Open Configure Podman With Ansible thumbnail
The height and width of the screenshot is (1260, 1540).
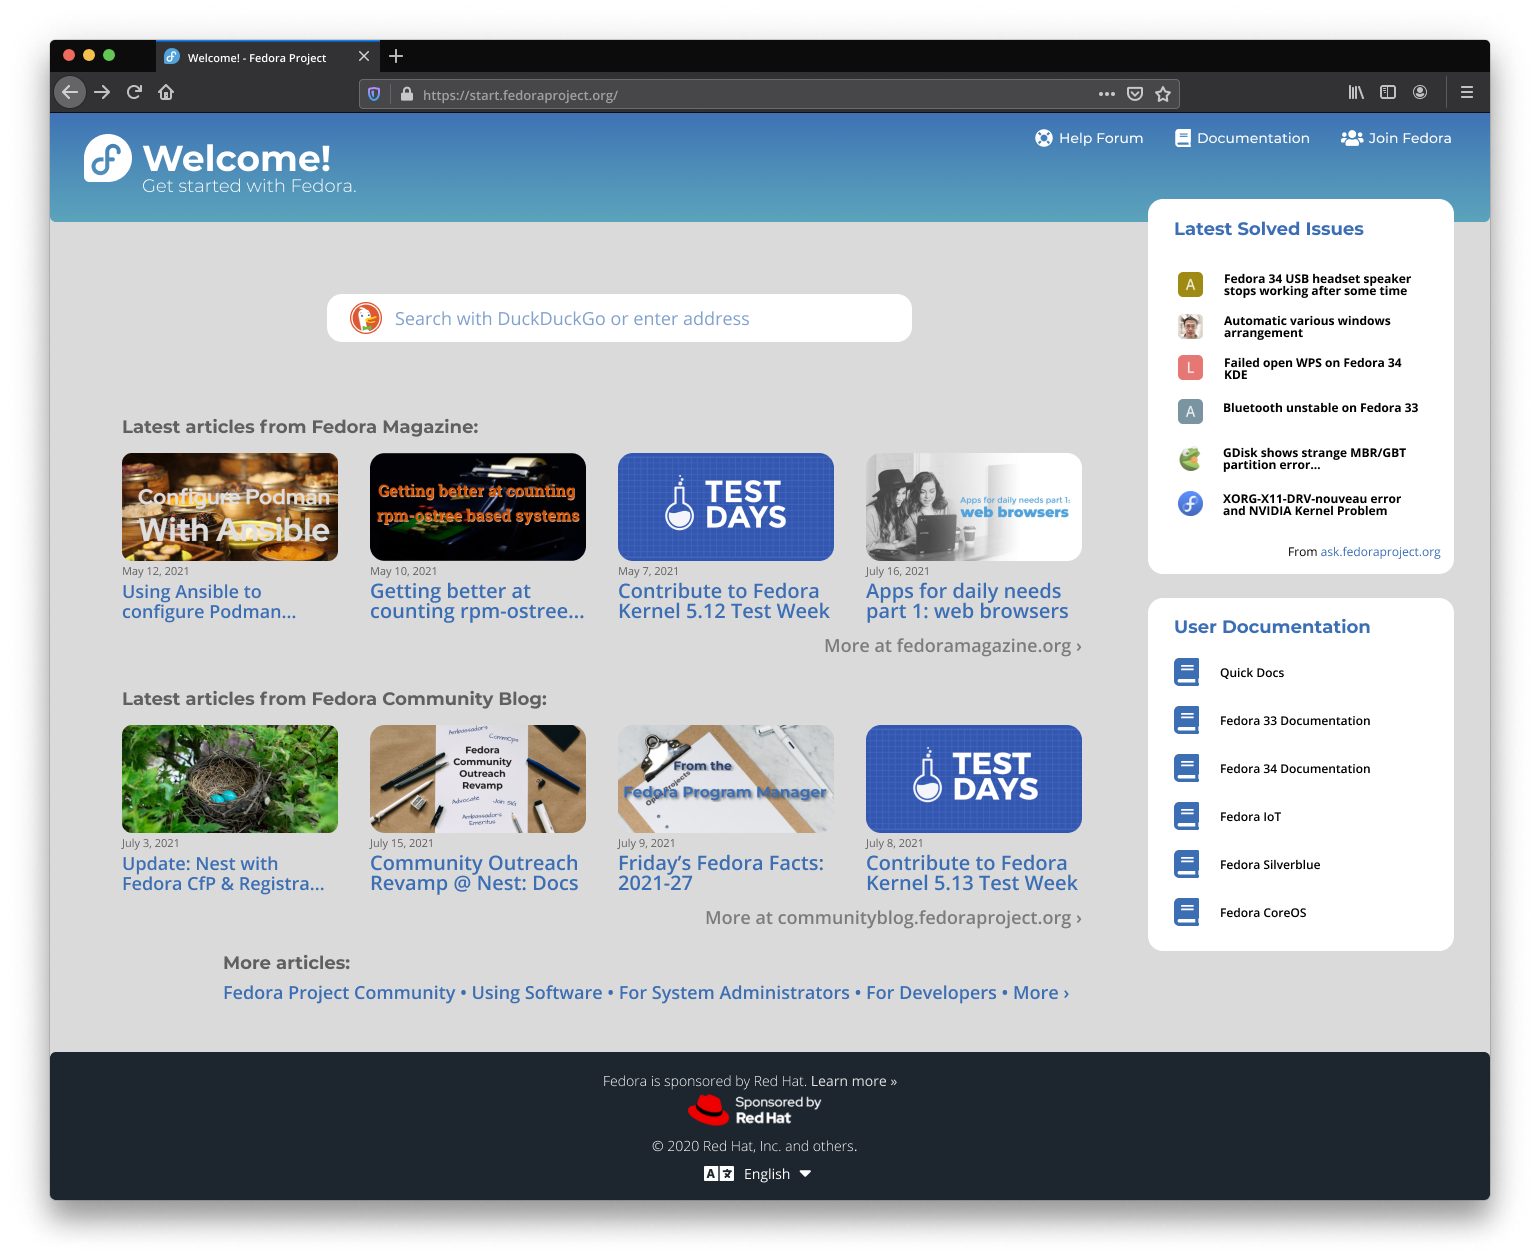pyautogui.click(x=230, y=507)
